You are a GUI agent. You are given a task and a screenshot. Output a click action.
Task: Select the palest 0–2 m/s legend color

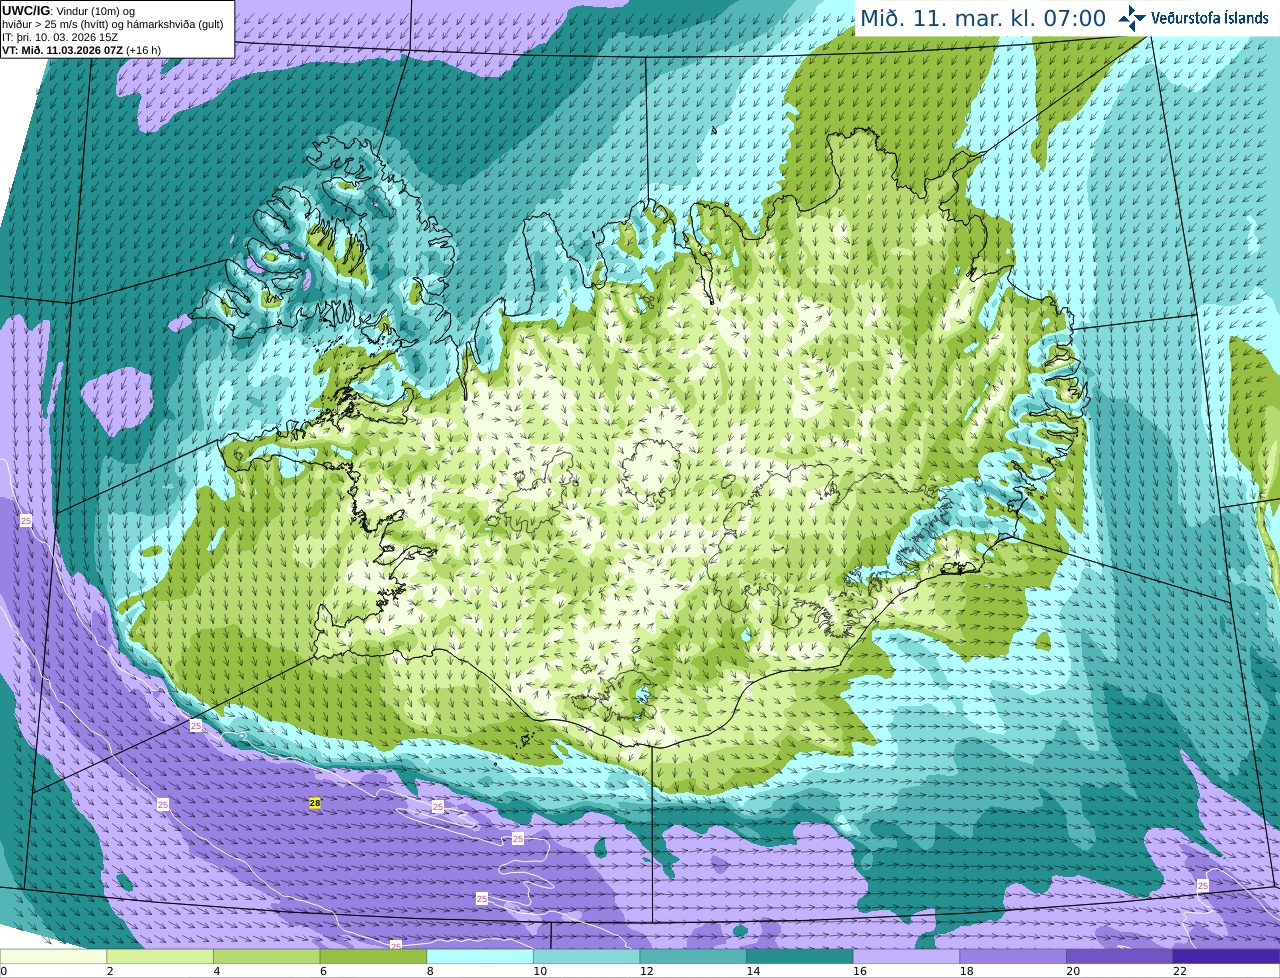coord(53,956)
